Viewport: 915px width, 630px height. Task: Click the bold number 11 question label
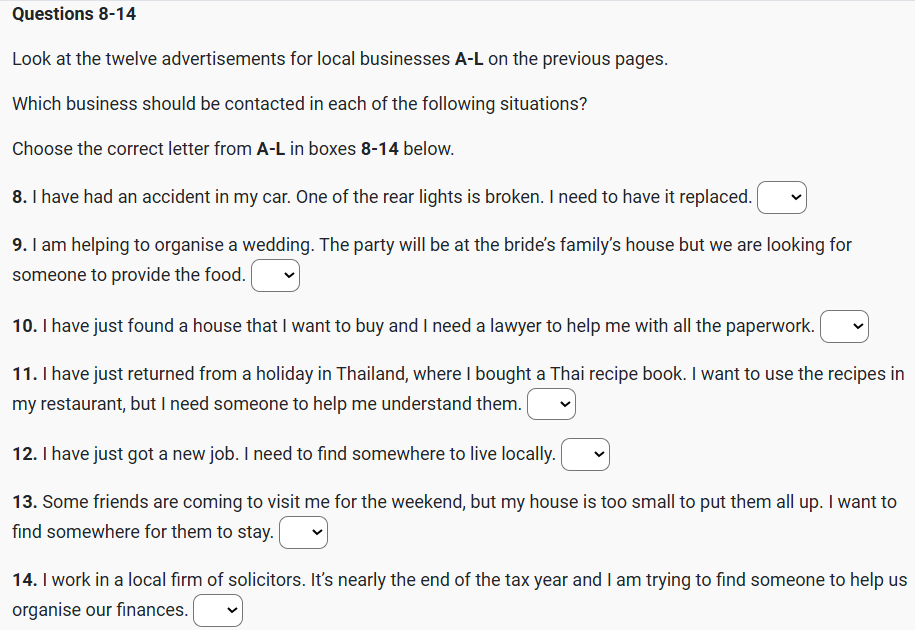(x=24, y=374)
